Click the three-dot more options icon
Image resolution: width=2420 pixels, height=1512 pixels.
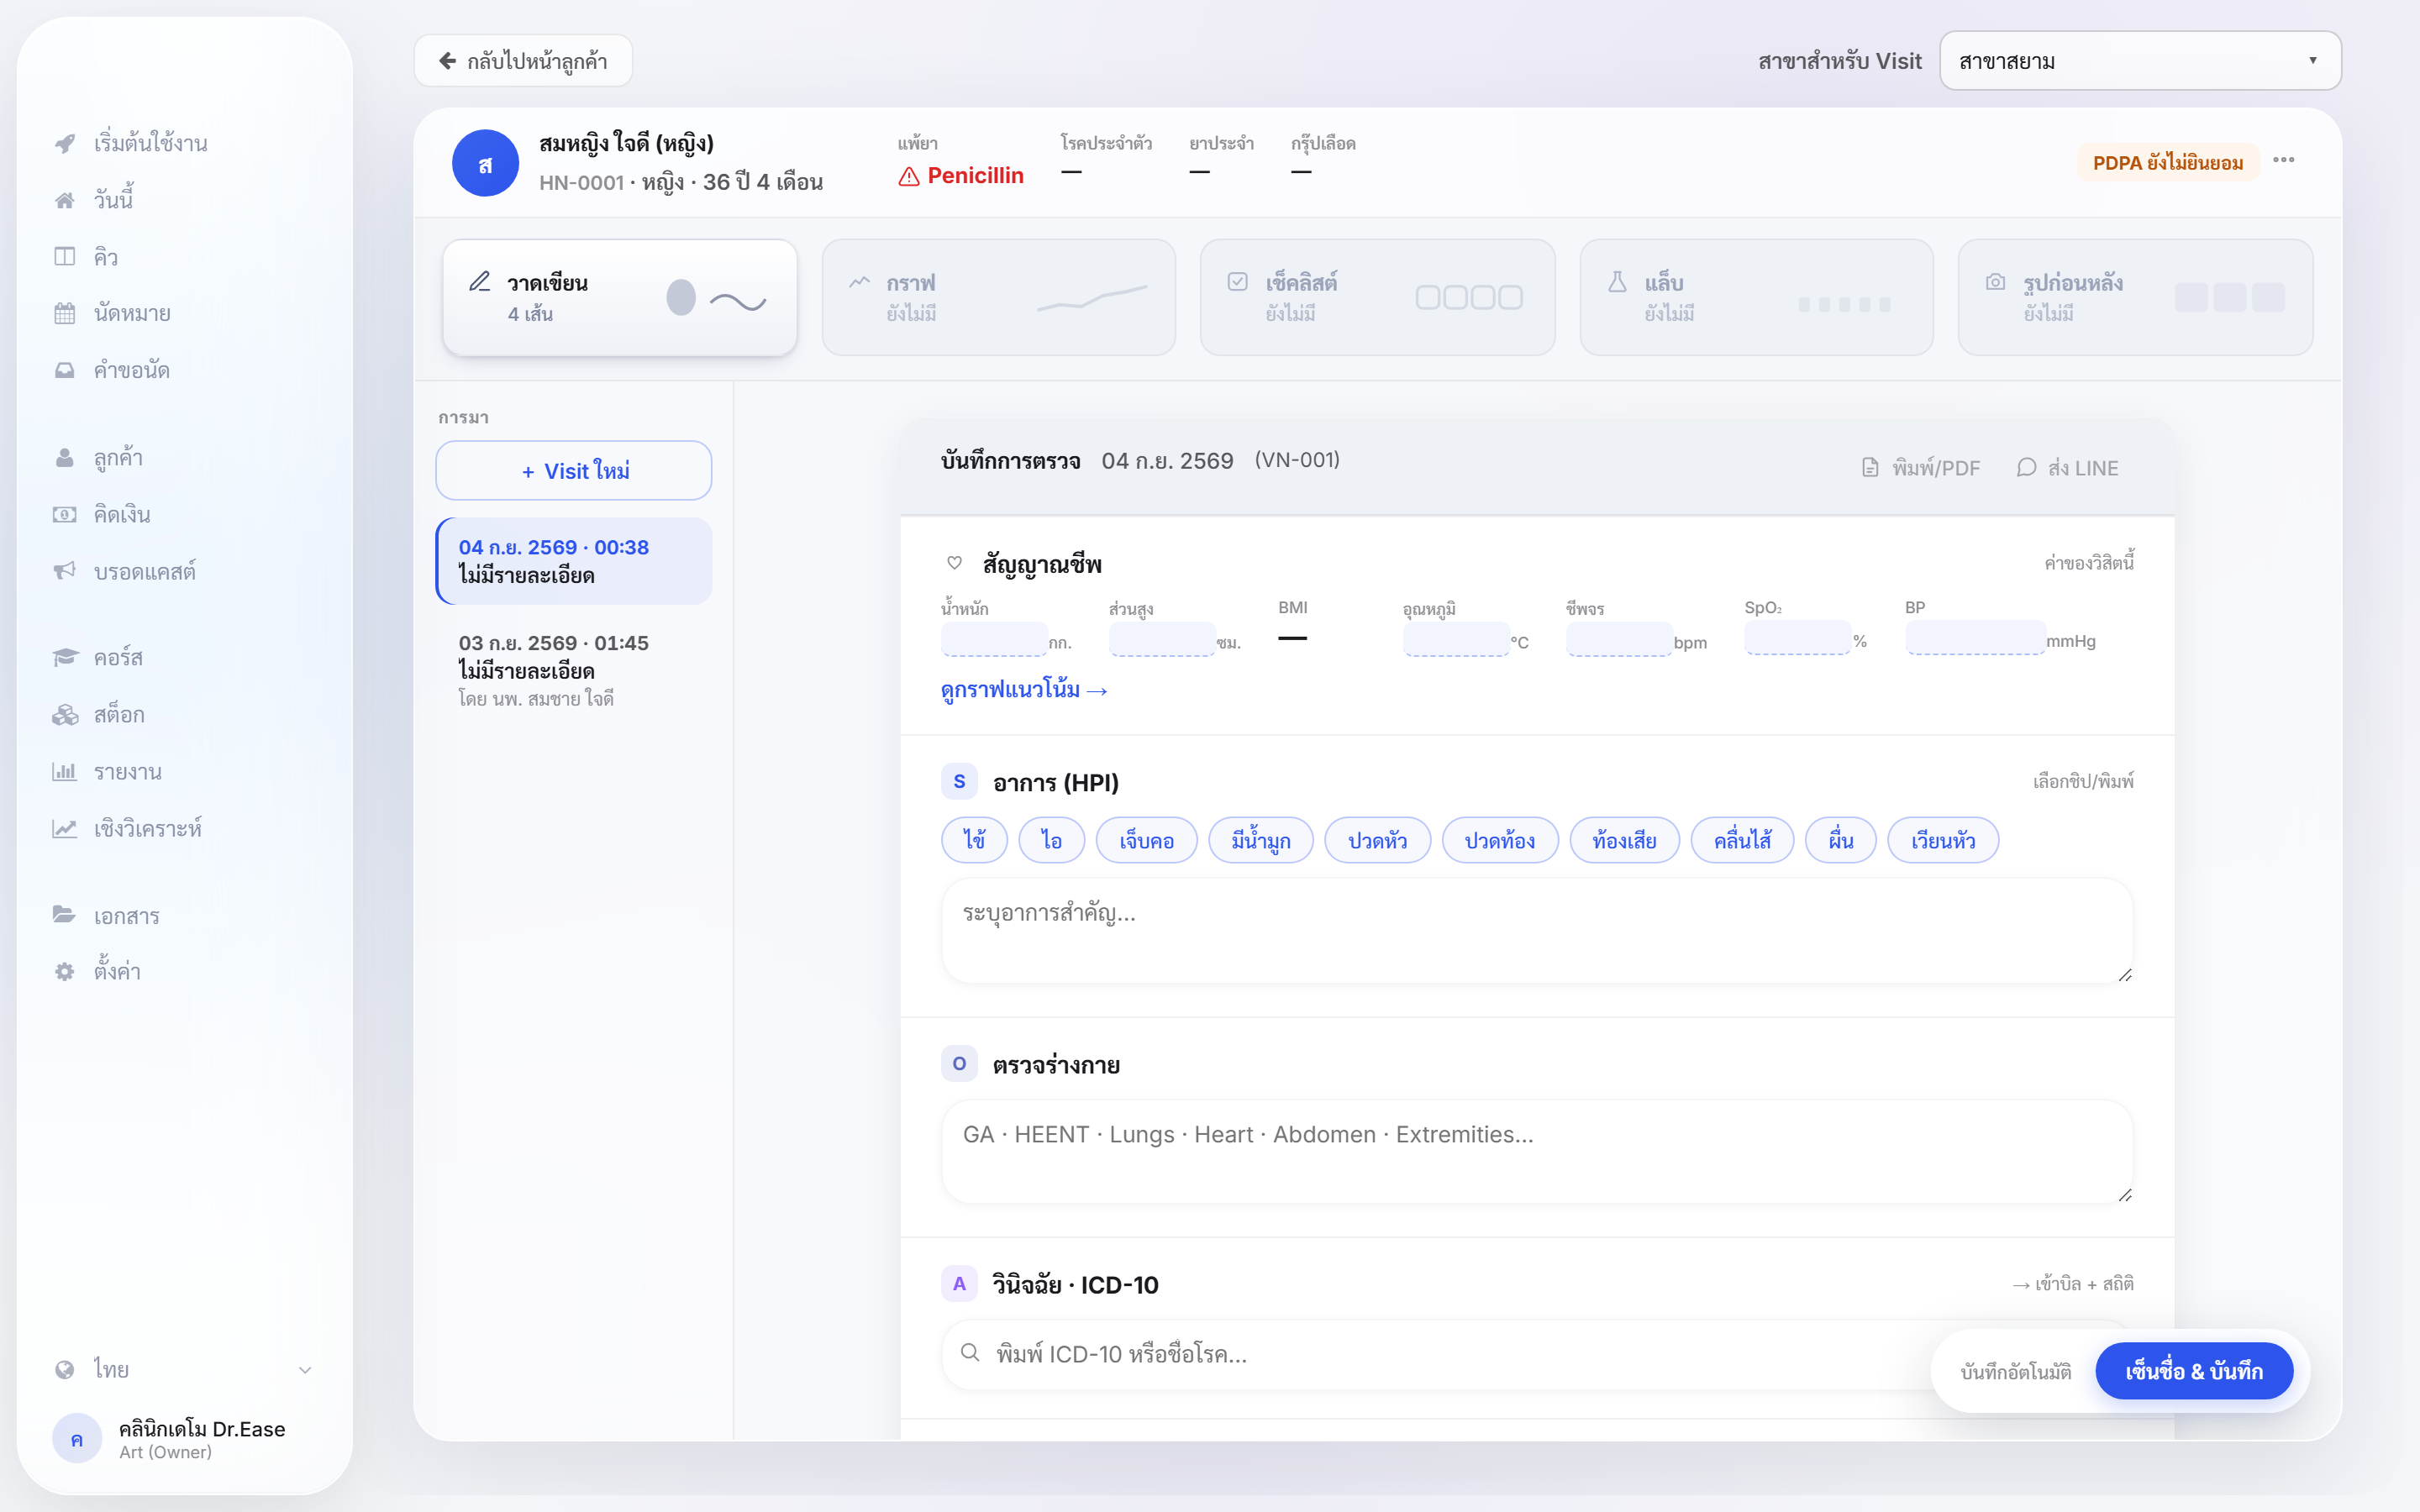pos(2284,160)
